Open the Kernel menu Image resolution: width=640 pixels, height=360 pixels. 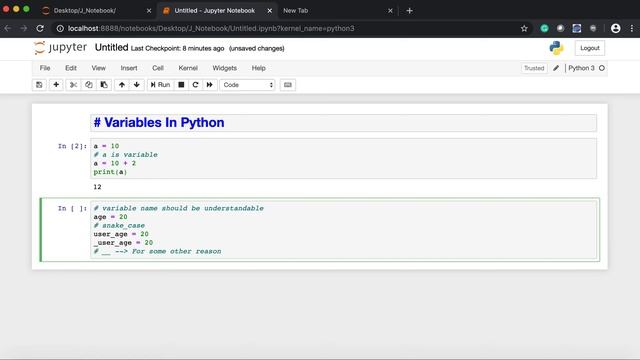coord(188,68)
